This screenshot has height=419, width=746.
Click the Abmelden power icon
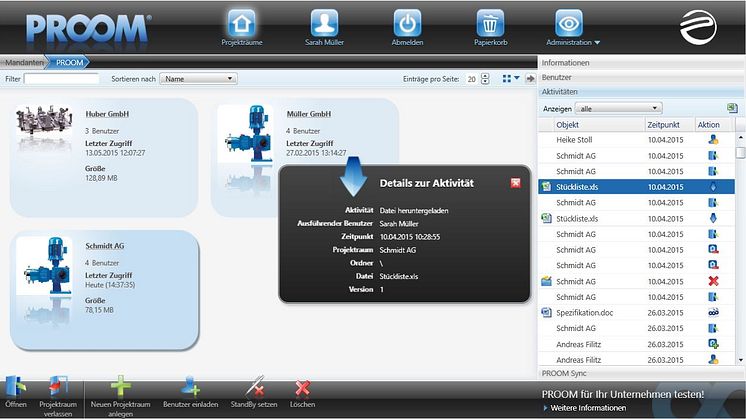point(407,23)
